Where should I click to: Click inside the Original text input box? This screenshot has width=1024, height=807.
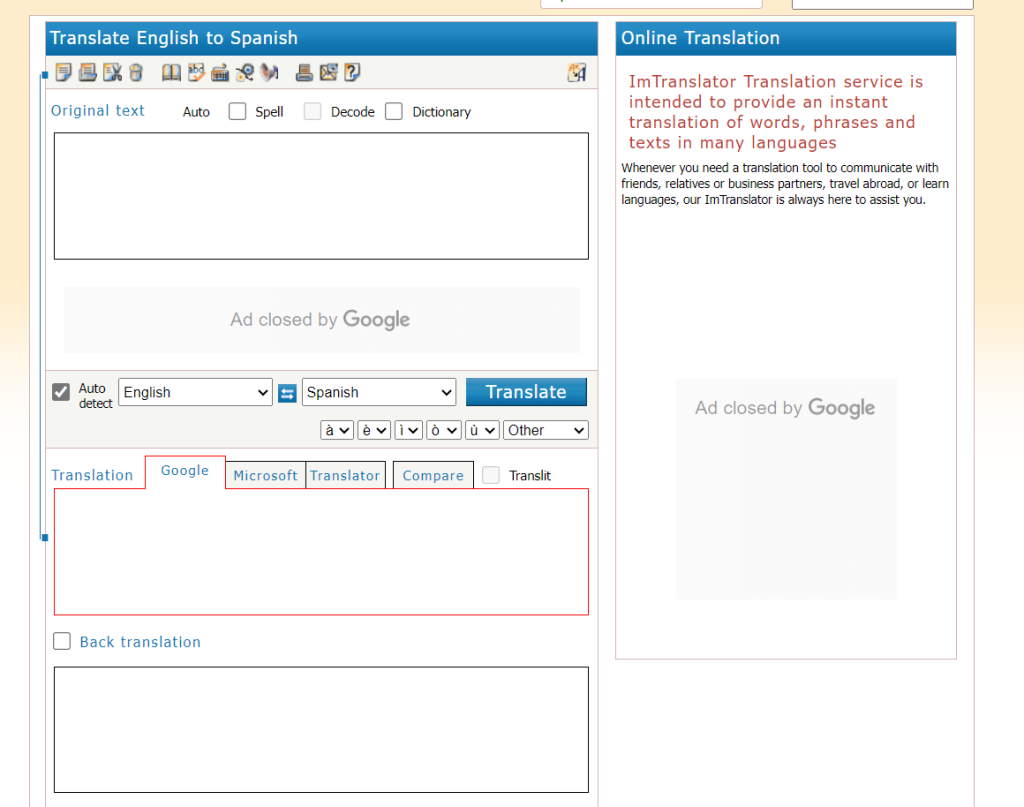pyautogui.click(x=321, y=196)
